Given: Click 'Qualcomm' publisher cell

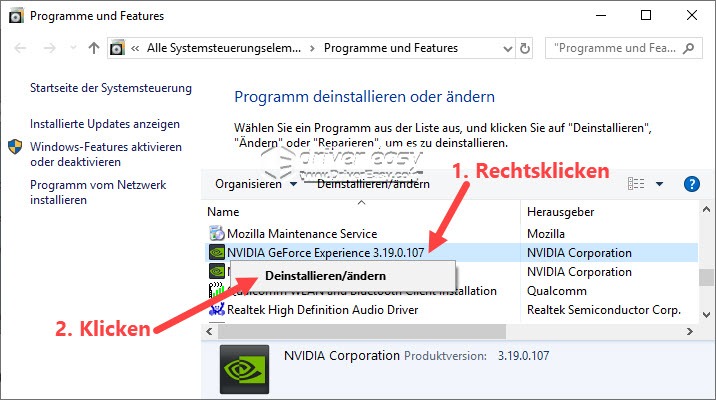Looking at the screenshot, I should coord(557,291).
